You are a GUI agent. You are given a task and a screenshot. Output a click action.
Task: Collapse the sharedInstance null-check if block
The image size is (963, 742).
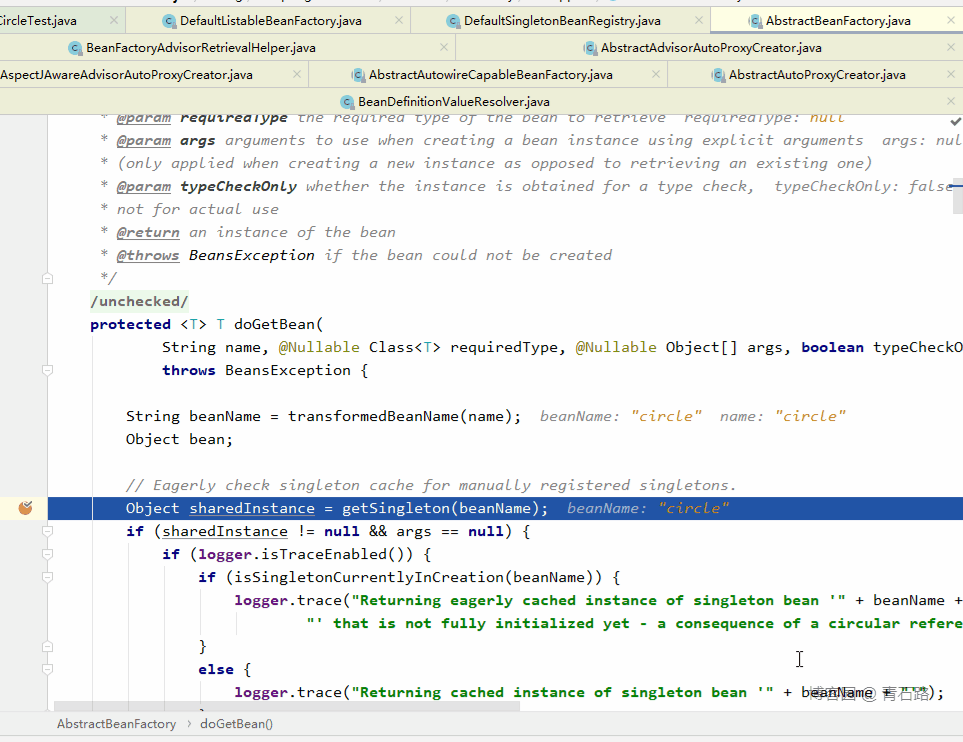[47, 531]
